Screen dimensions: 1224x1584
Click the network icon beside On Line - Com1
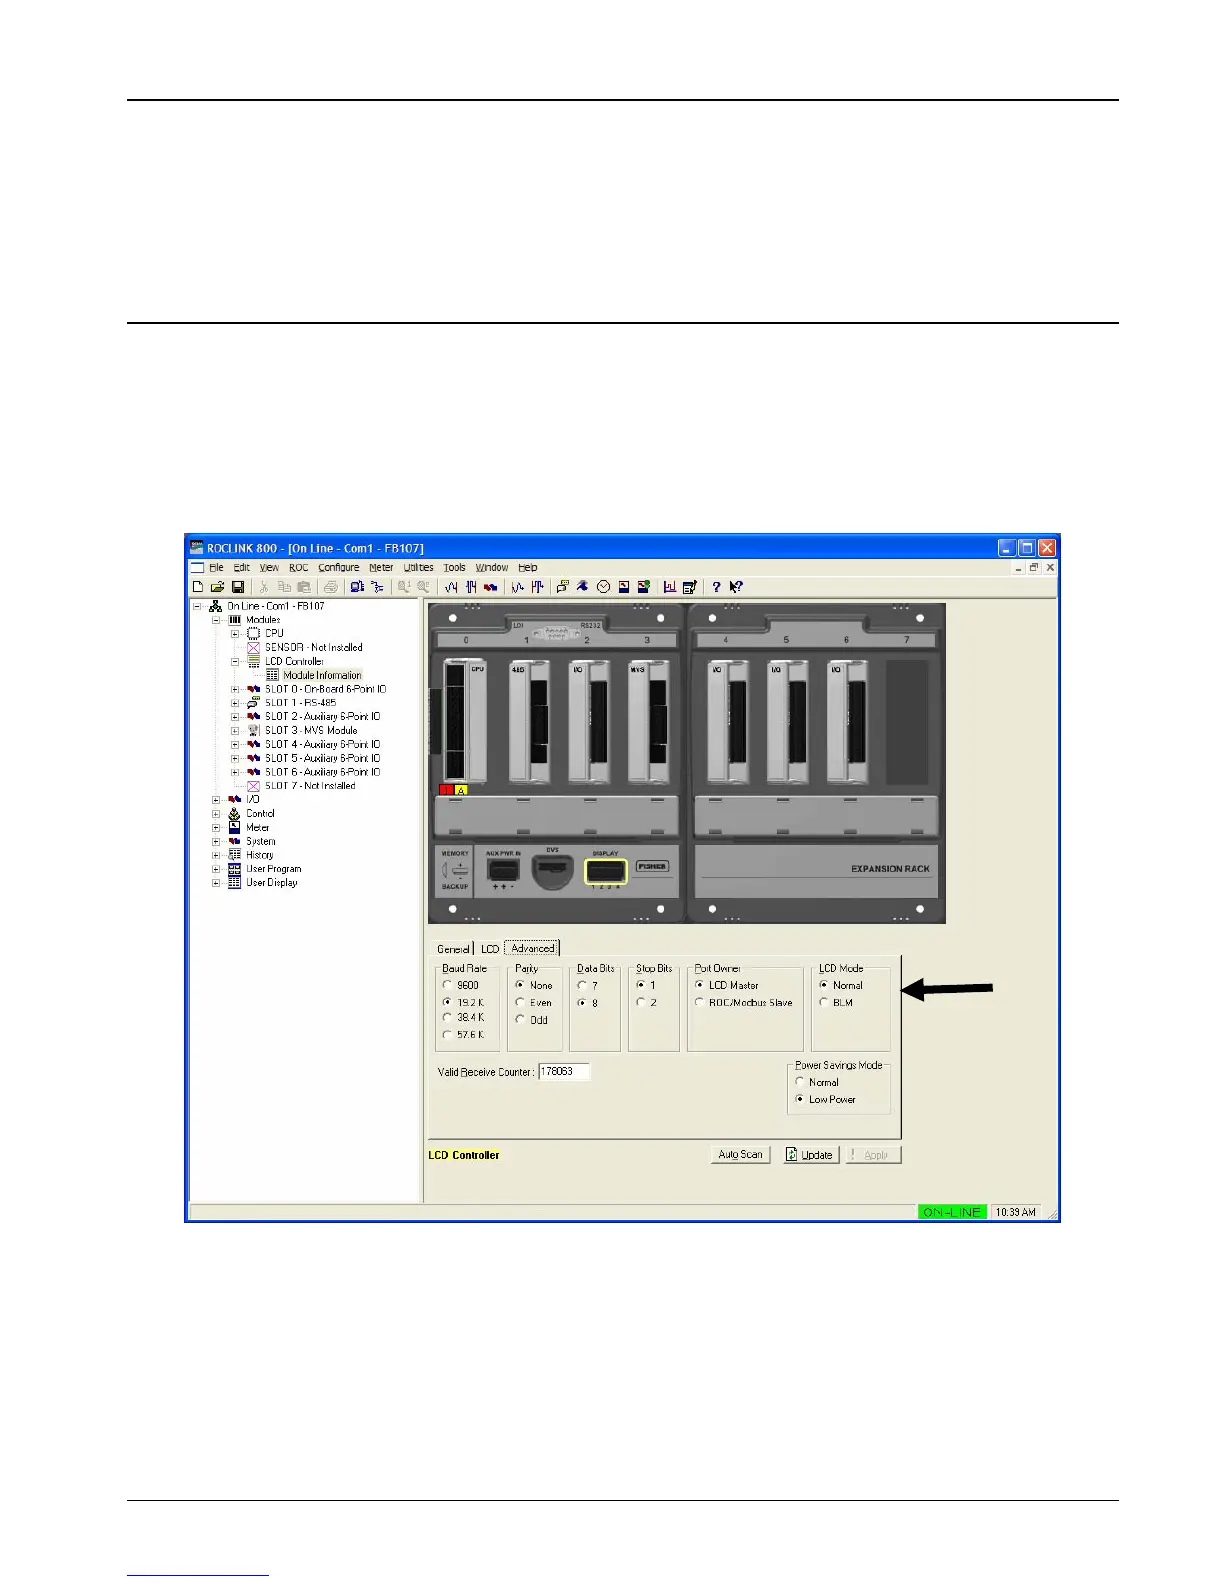point(215,606)
